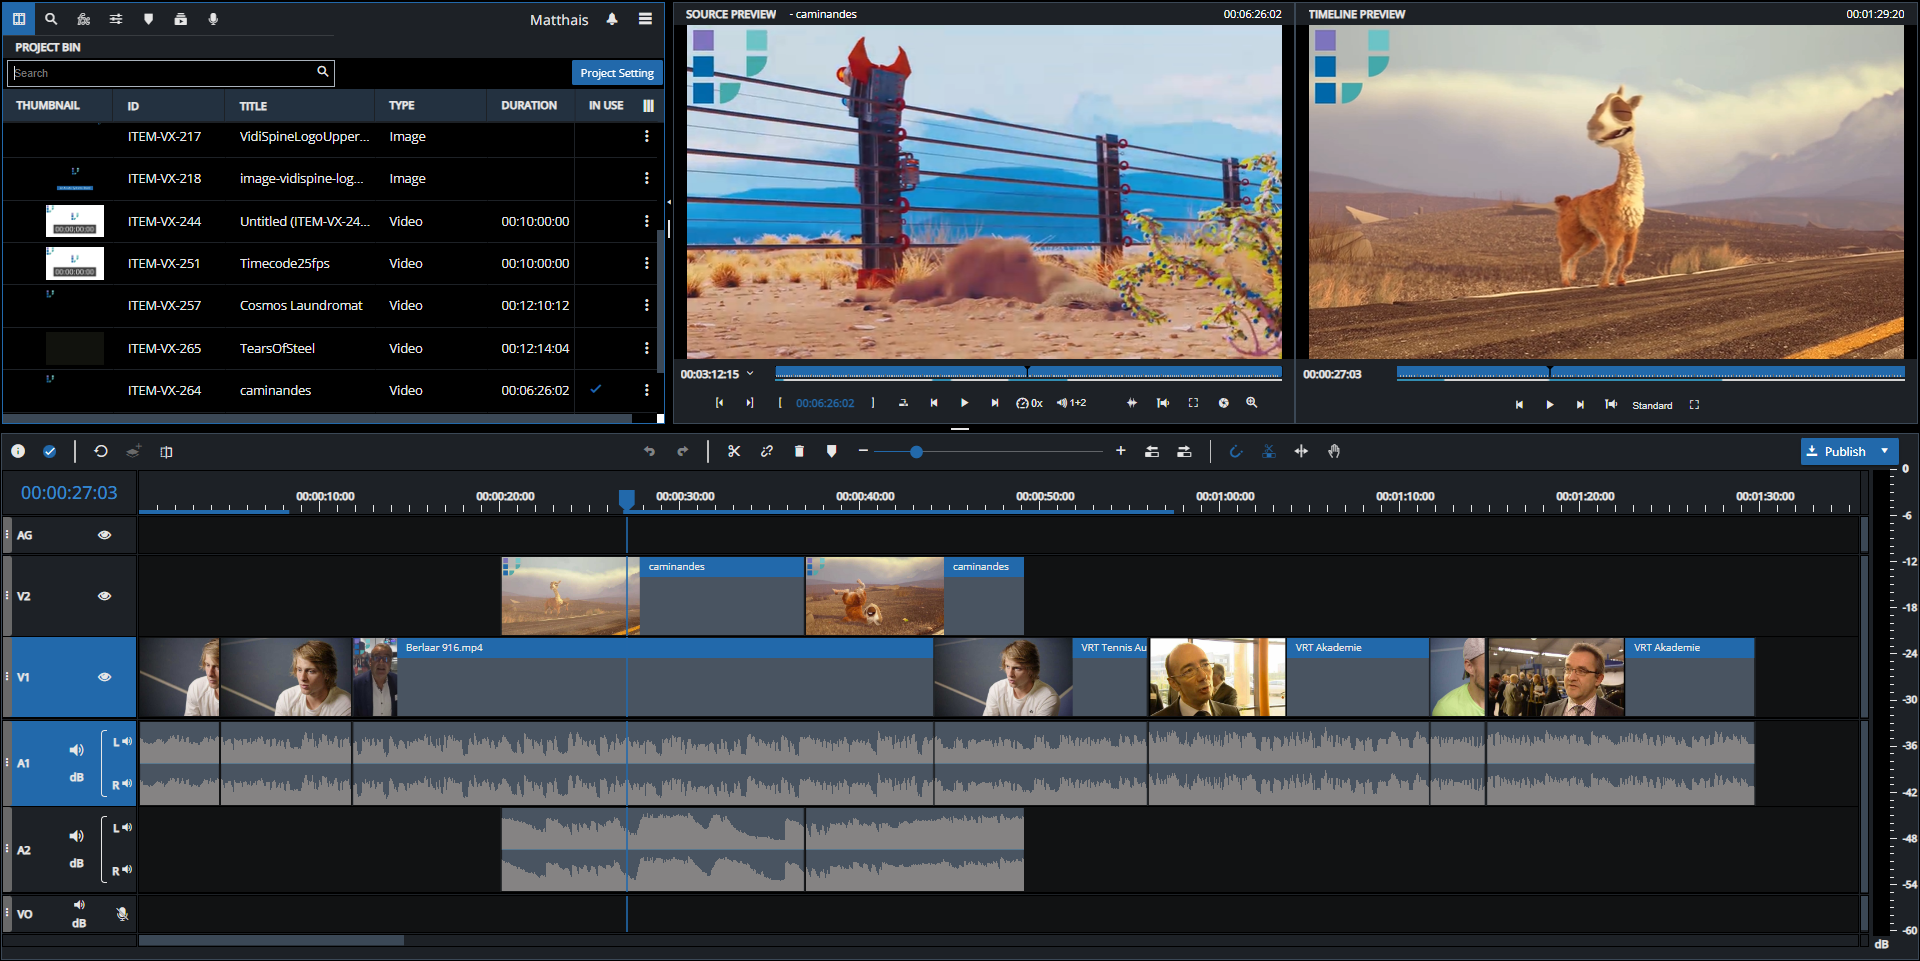This screenshot has height=961, width=1920.
Task: Open the source timecode dropdown chevron
Action: 750,374
